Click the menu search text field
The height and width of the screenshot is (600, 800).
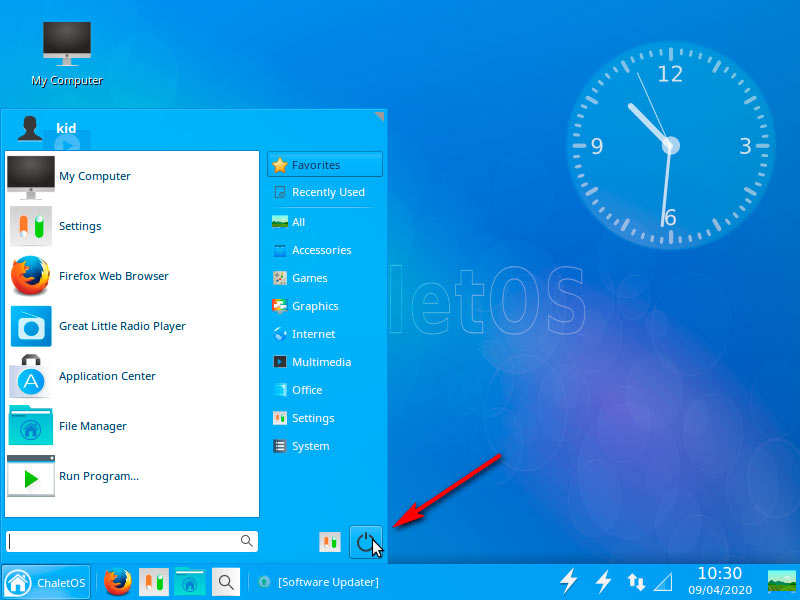[x=132, y=541]
